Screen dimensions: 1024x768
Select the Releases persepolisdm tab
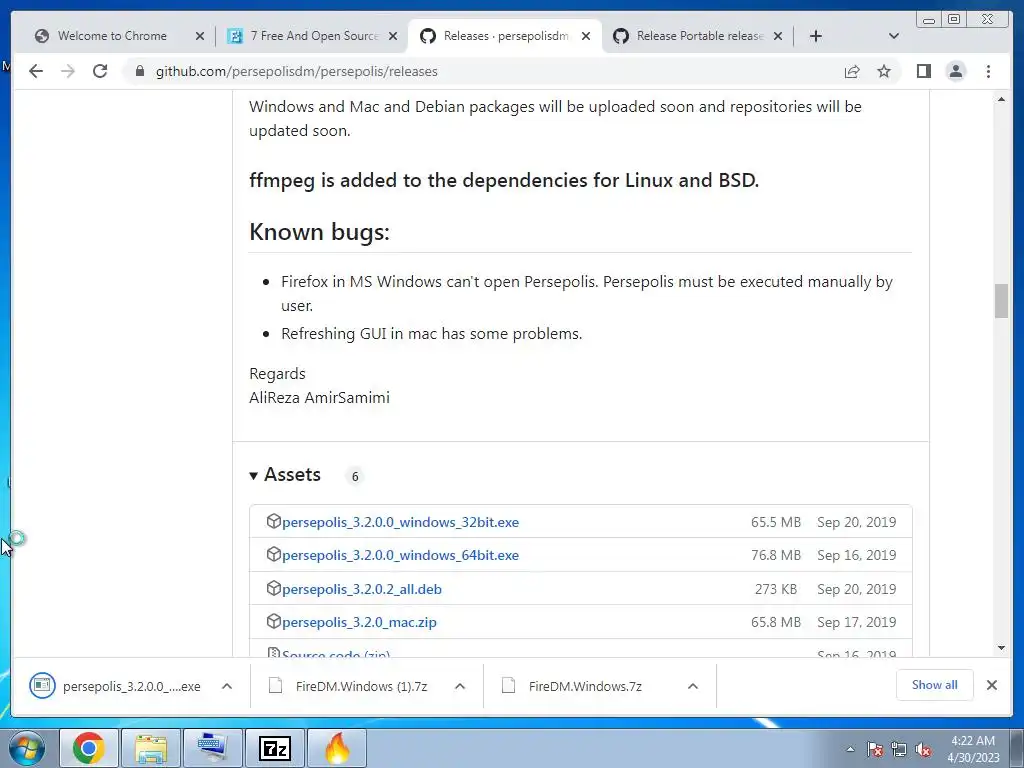(x=505, y=36)
